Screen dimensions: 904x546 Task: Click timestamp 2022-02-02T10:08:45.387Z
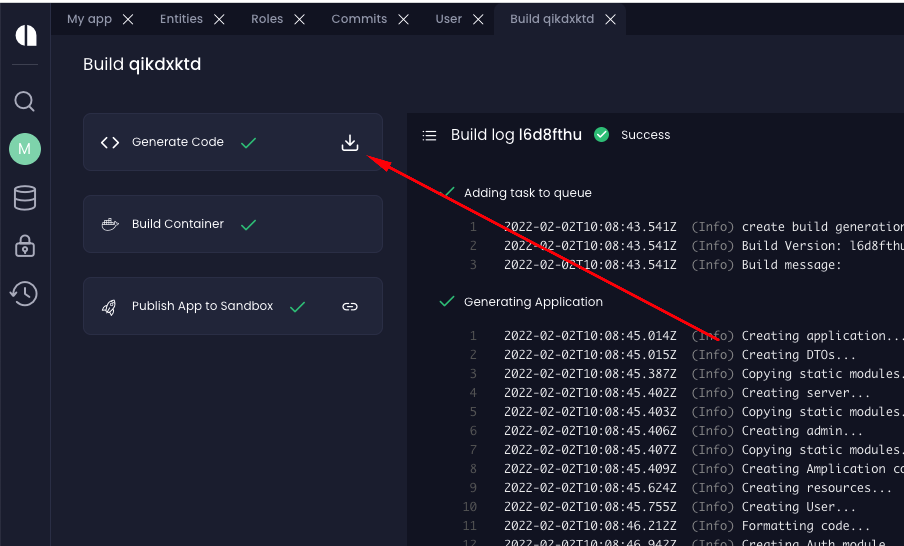(x=590, y=374)
